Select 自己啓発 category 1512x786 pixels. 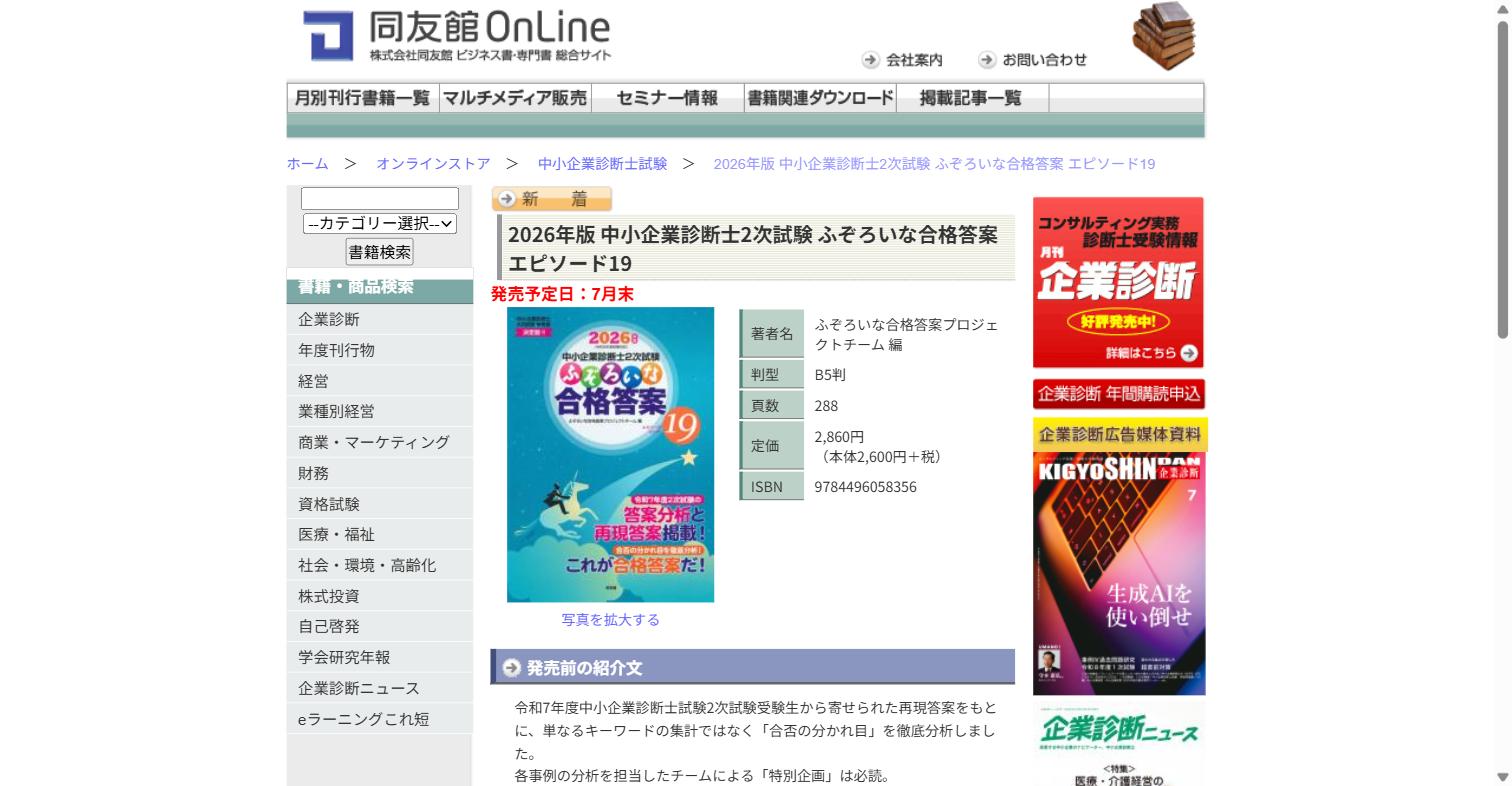[x=380, y=626]
